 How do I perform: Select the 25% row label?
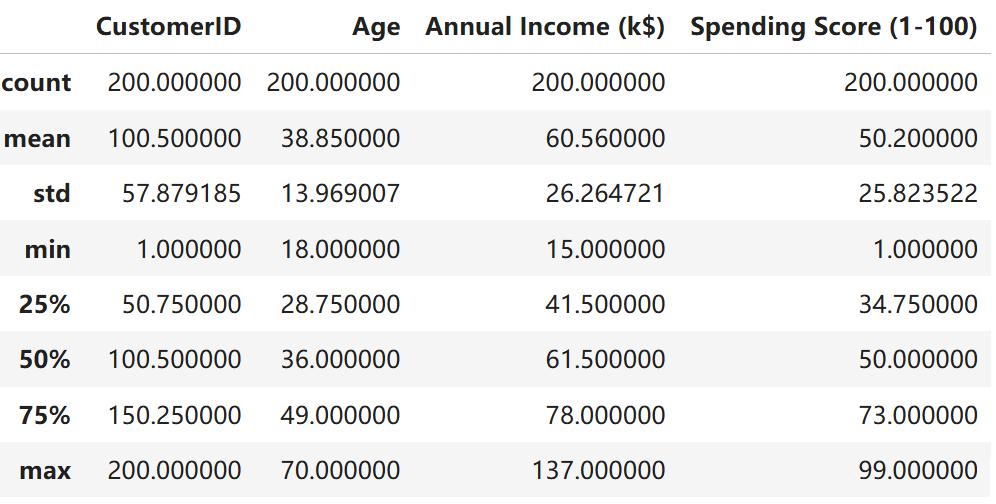pyautogui.click(x=45, y=304)
